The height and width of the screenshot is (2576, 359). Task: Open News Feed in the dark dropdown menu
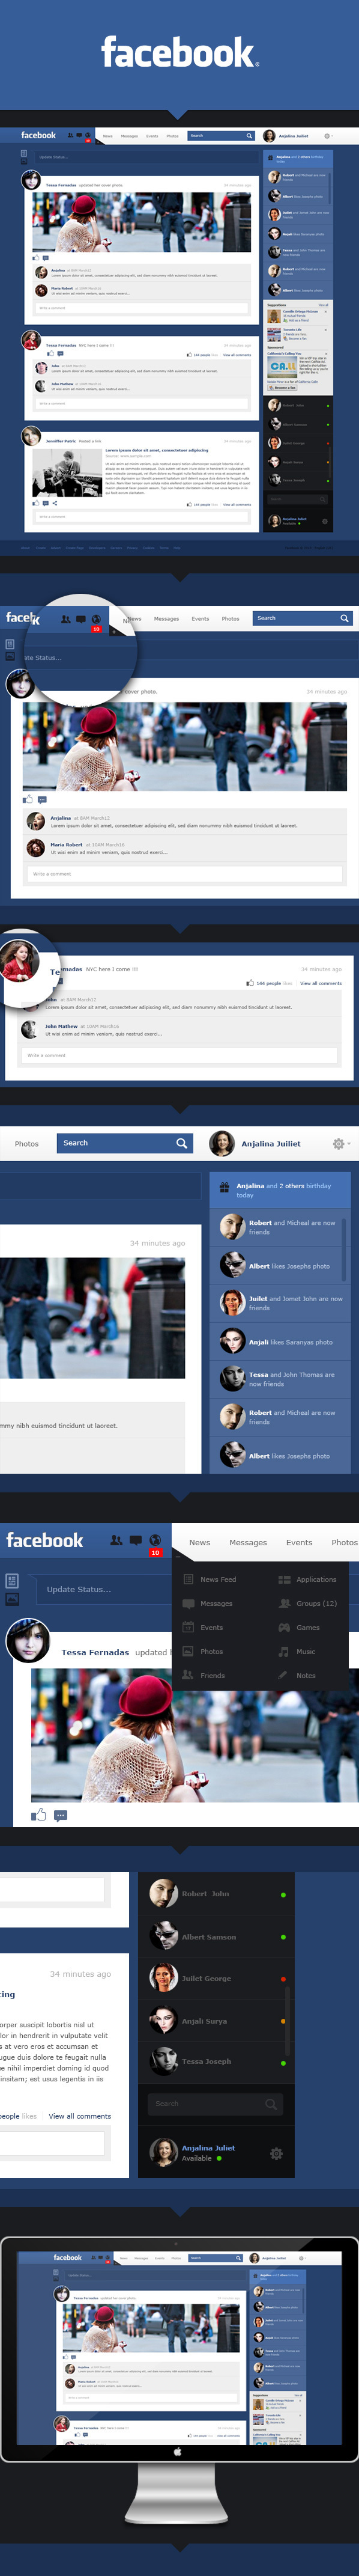click(x=218, y=1579)
